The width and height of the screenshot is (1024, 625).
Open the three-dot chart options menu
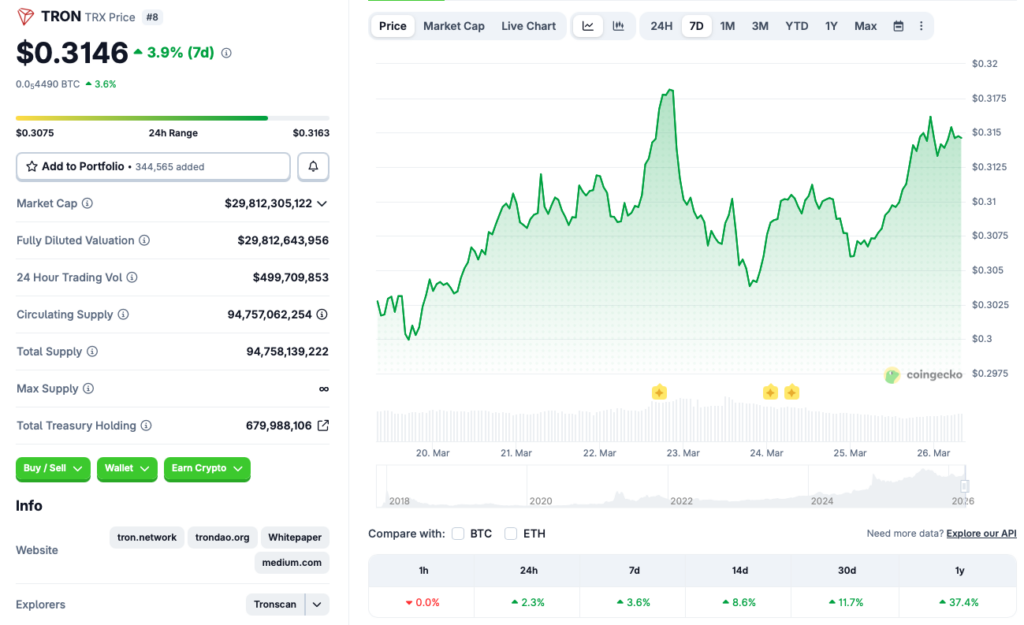click(921, 26)
